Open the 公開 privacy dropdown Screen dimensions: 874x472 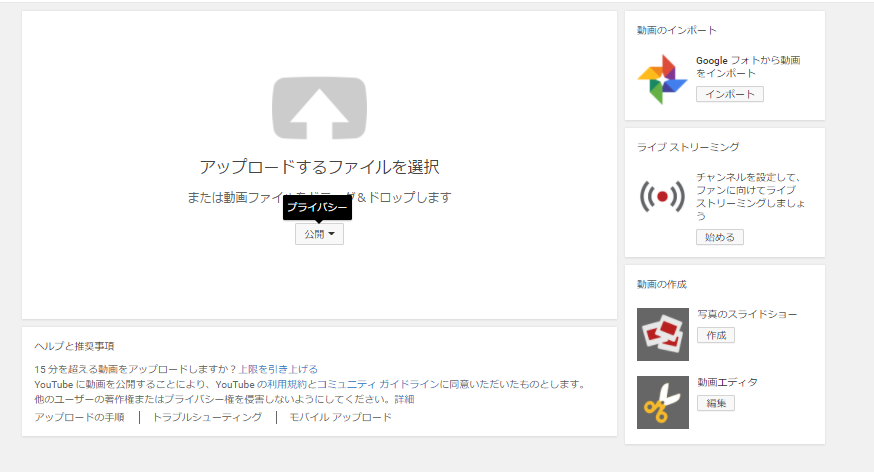(x=319, y=234)
